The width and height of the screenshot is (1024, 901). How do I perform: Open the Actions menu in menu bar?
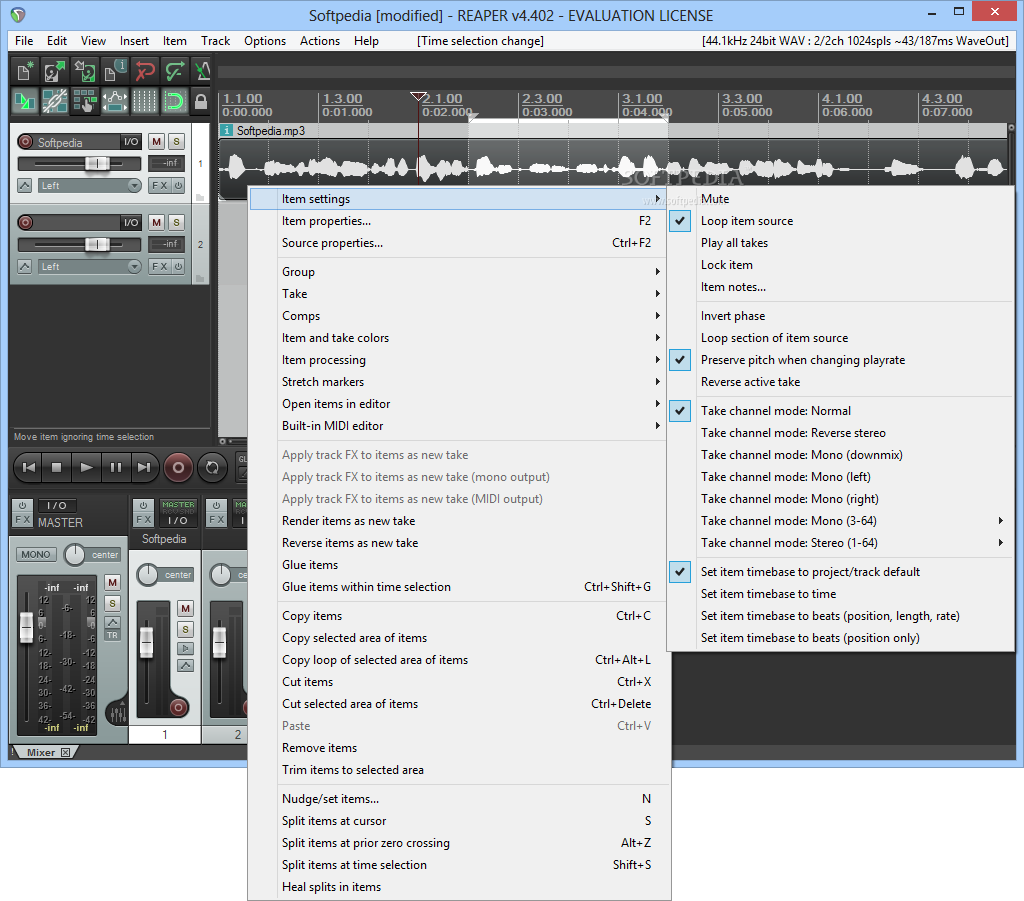[320, 40]
